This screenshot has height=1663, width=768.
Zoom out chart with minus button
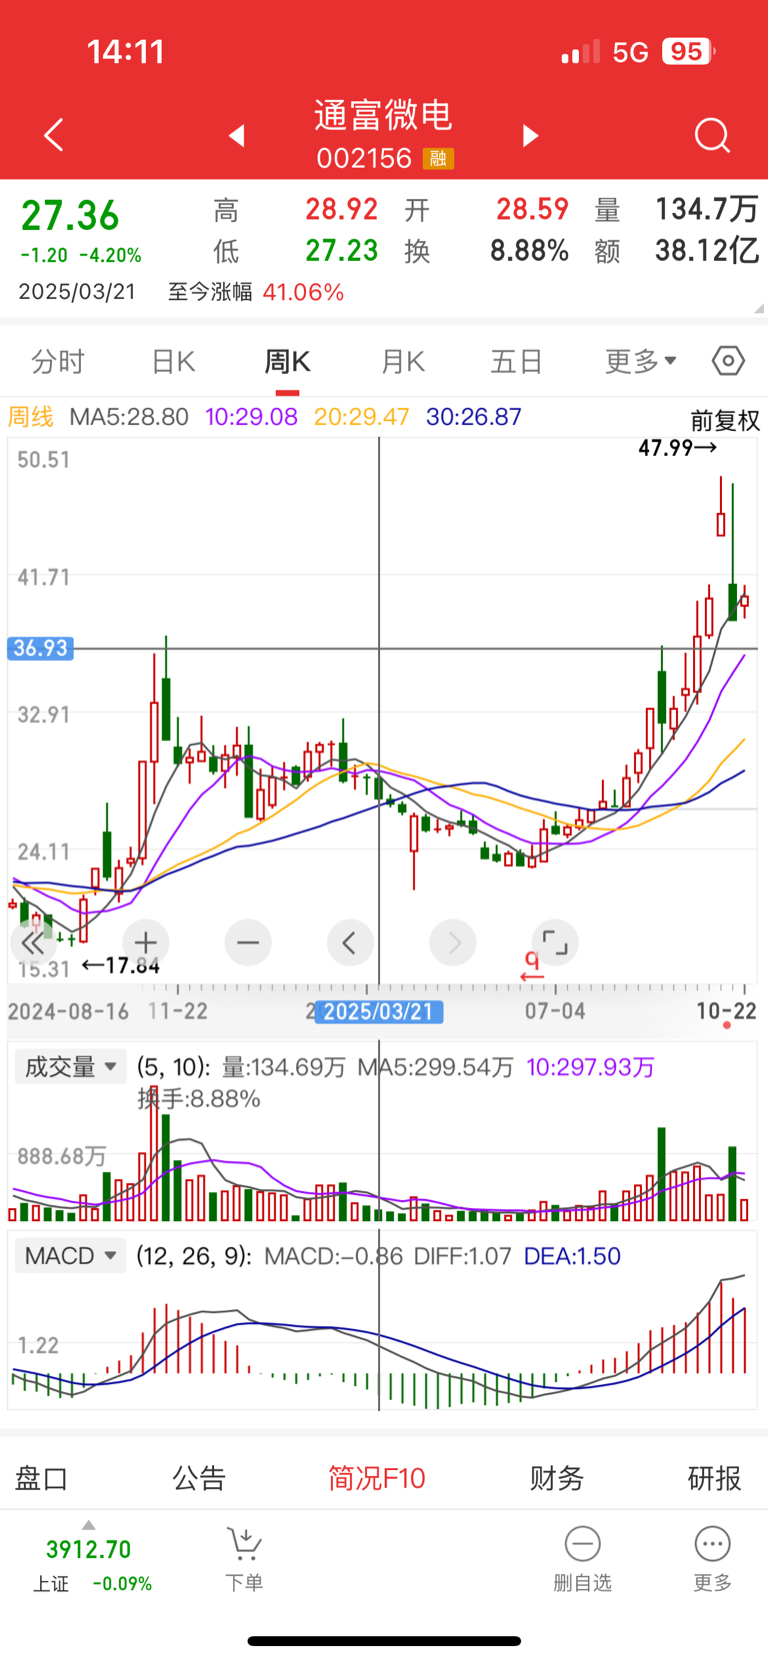pos(248,942)
